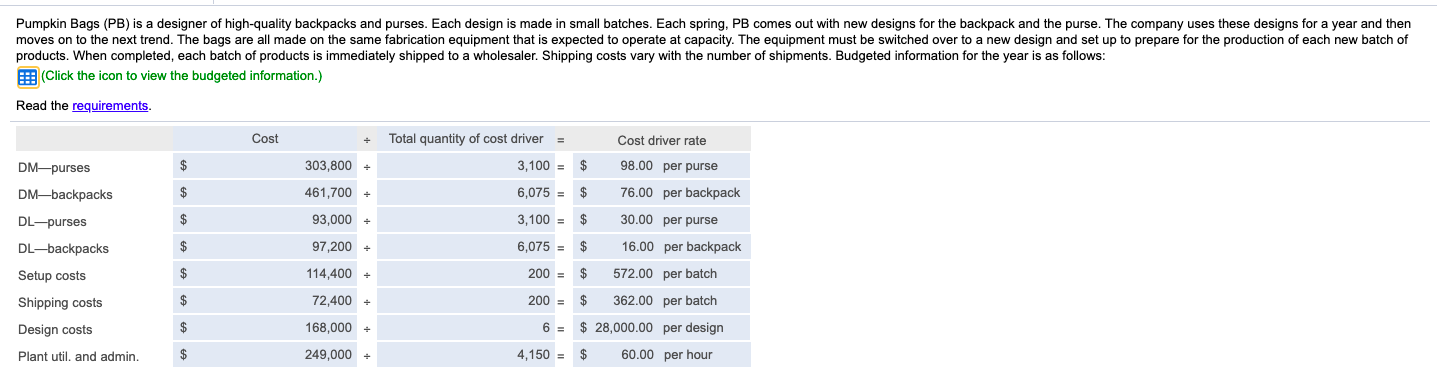Click the cost driver quantity in the Shipping costs row
1437x376 pixels.
point(465,301)
